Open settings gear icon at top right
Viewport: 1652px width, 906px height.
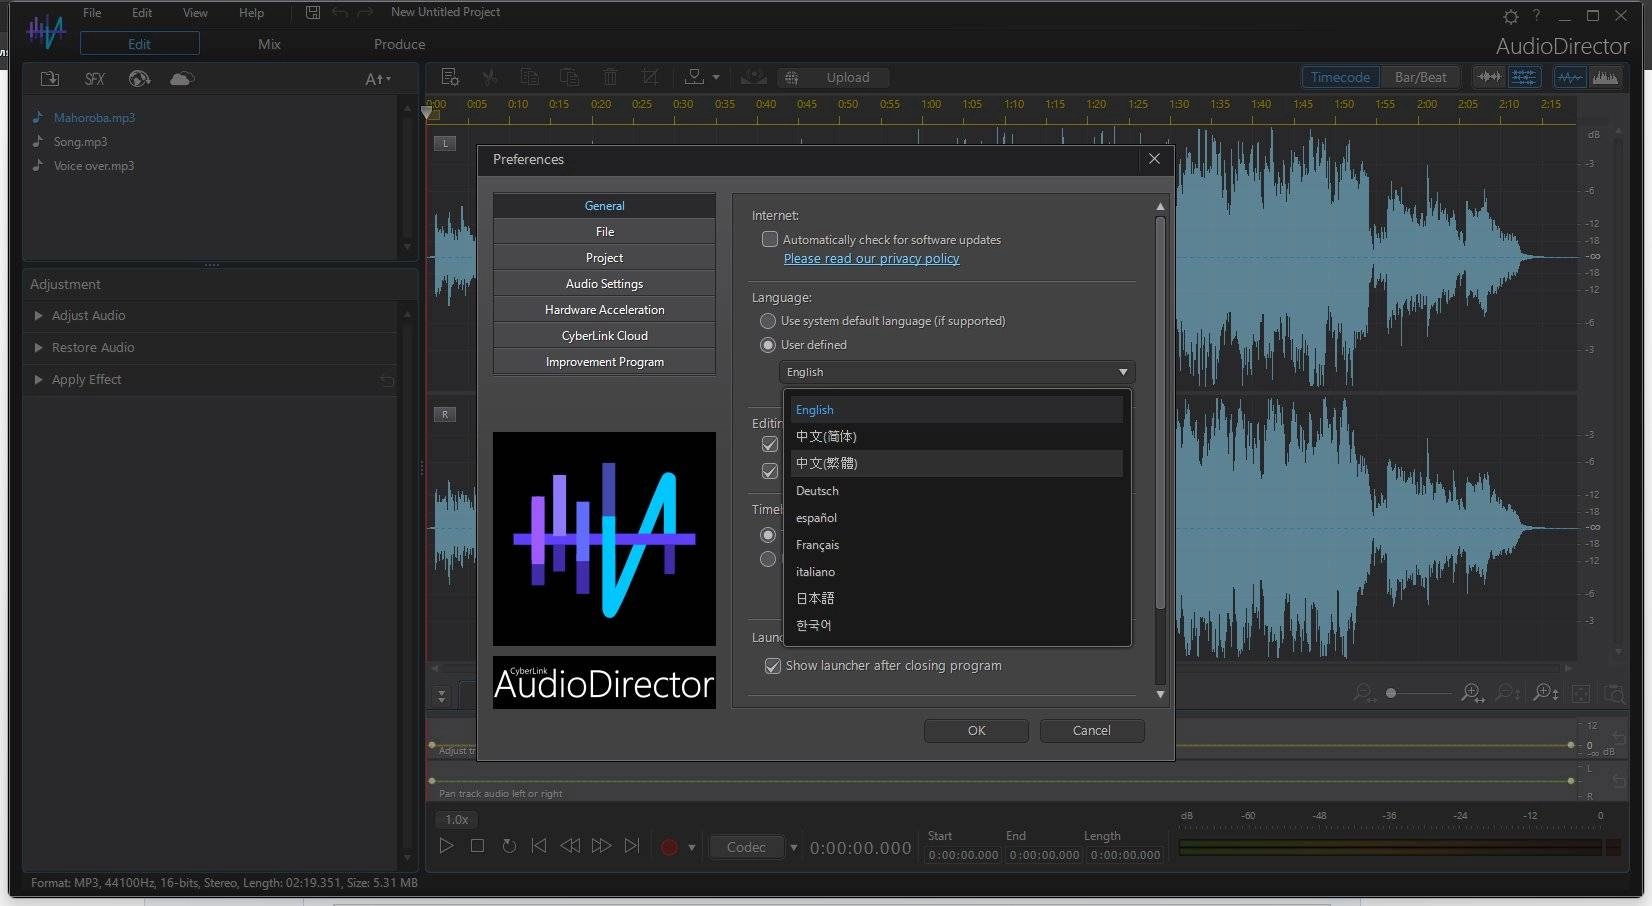click(1511, 16)
